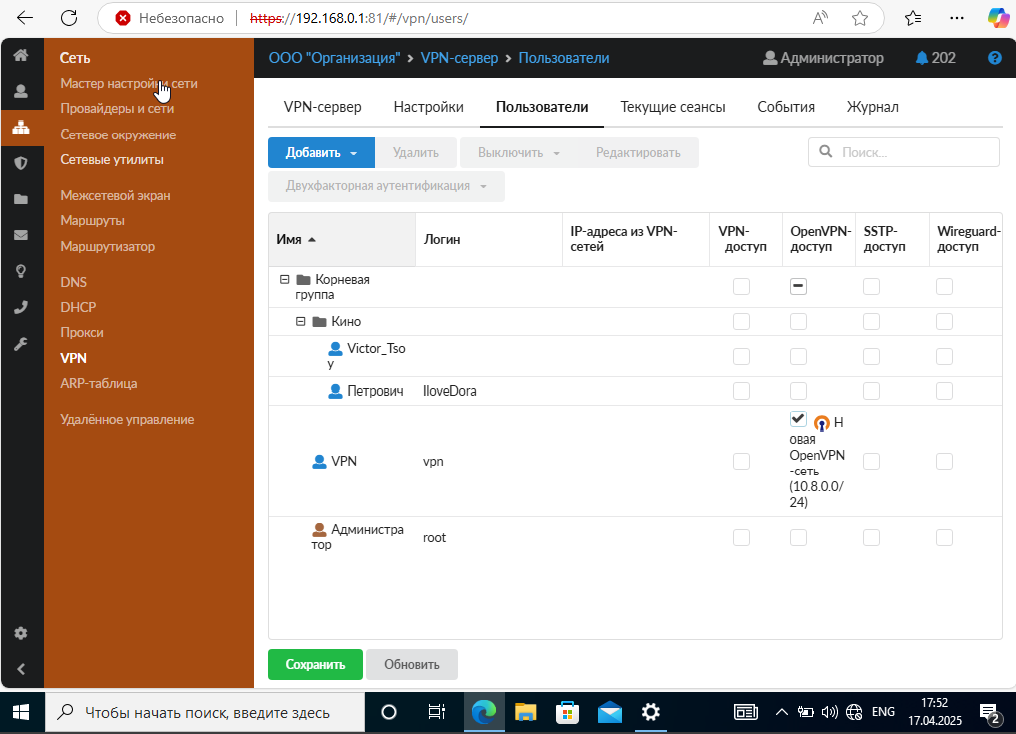Open Удалённое управление menu item

point(127,420)
